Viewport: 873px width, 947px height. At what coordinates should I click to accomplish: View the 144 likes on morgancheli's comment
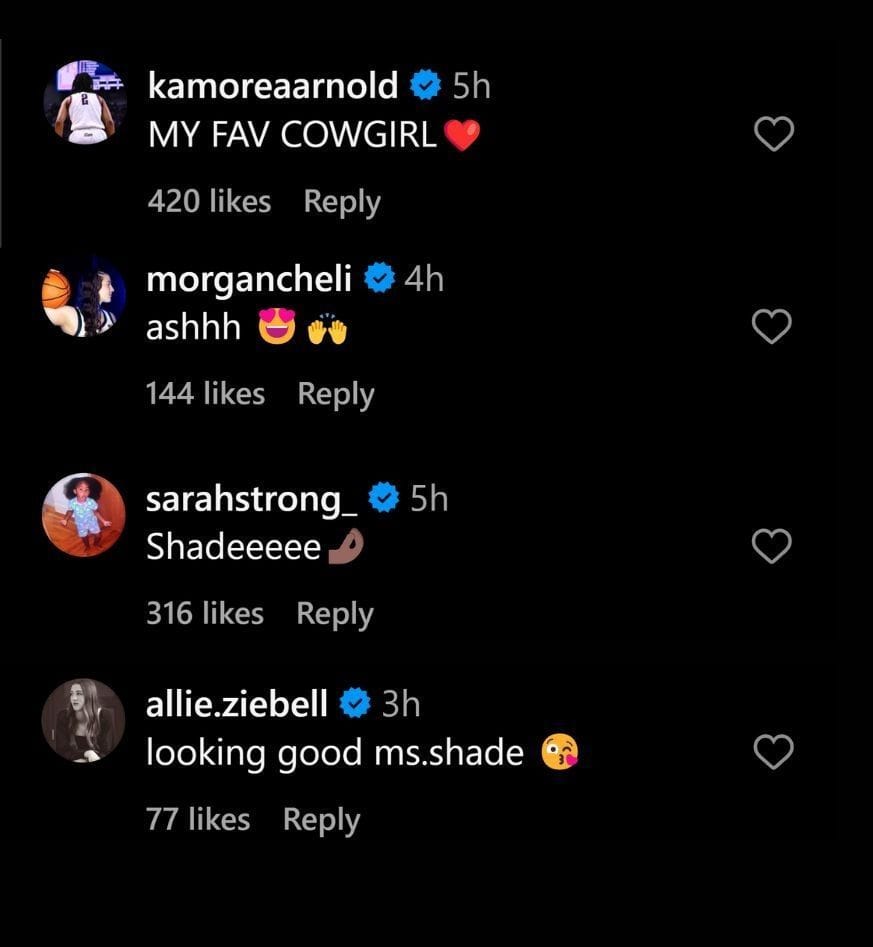(205, 394)
